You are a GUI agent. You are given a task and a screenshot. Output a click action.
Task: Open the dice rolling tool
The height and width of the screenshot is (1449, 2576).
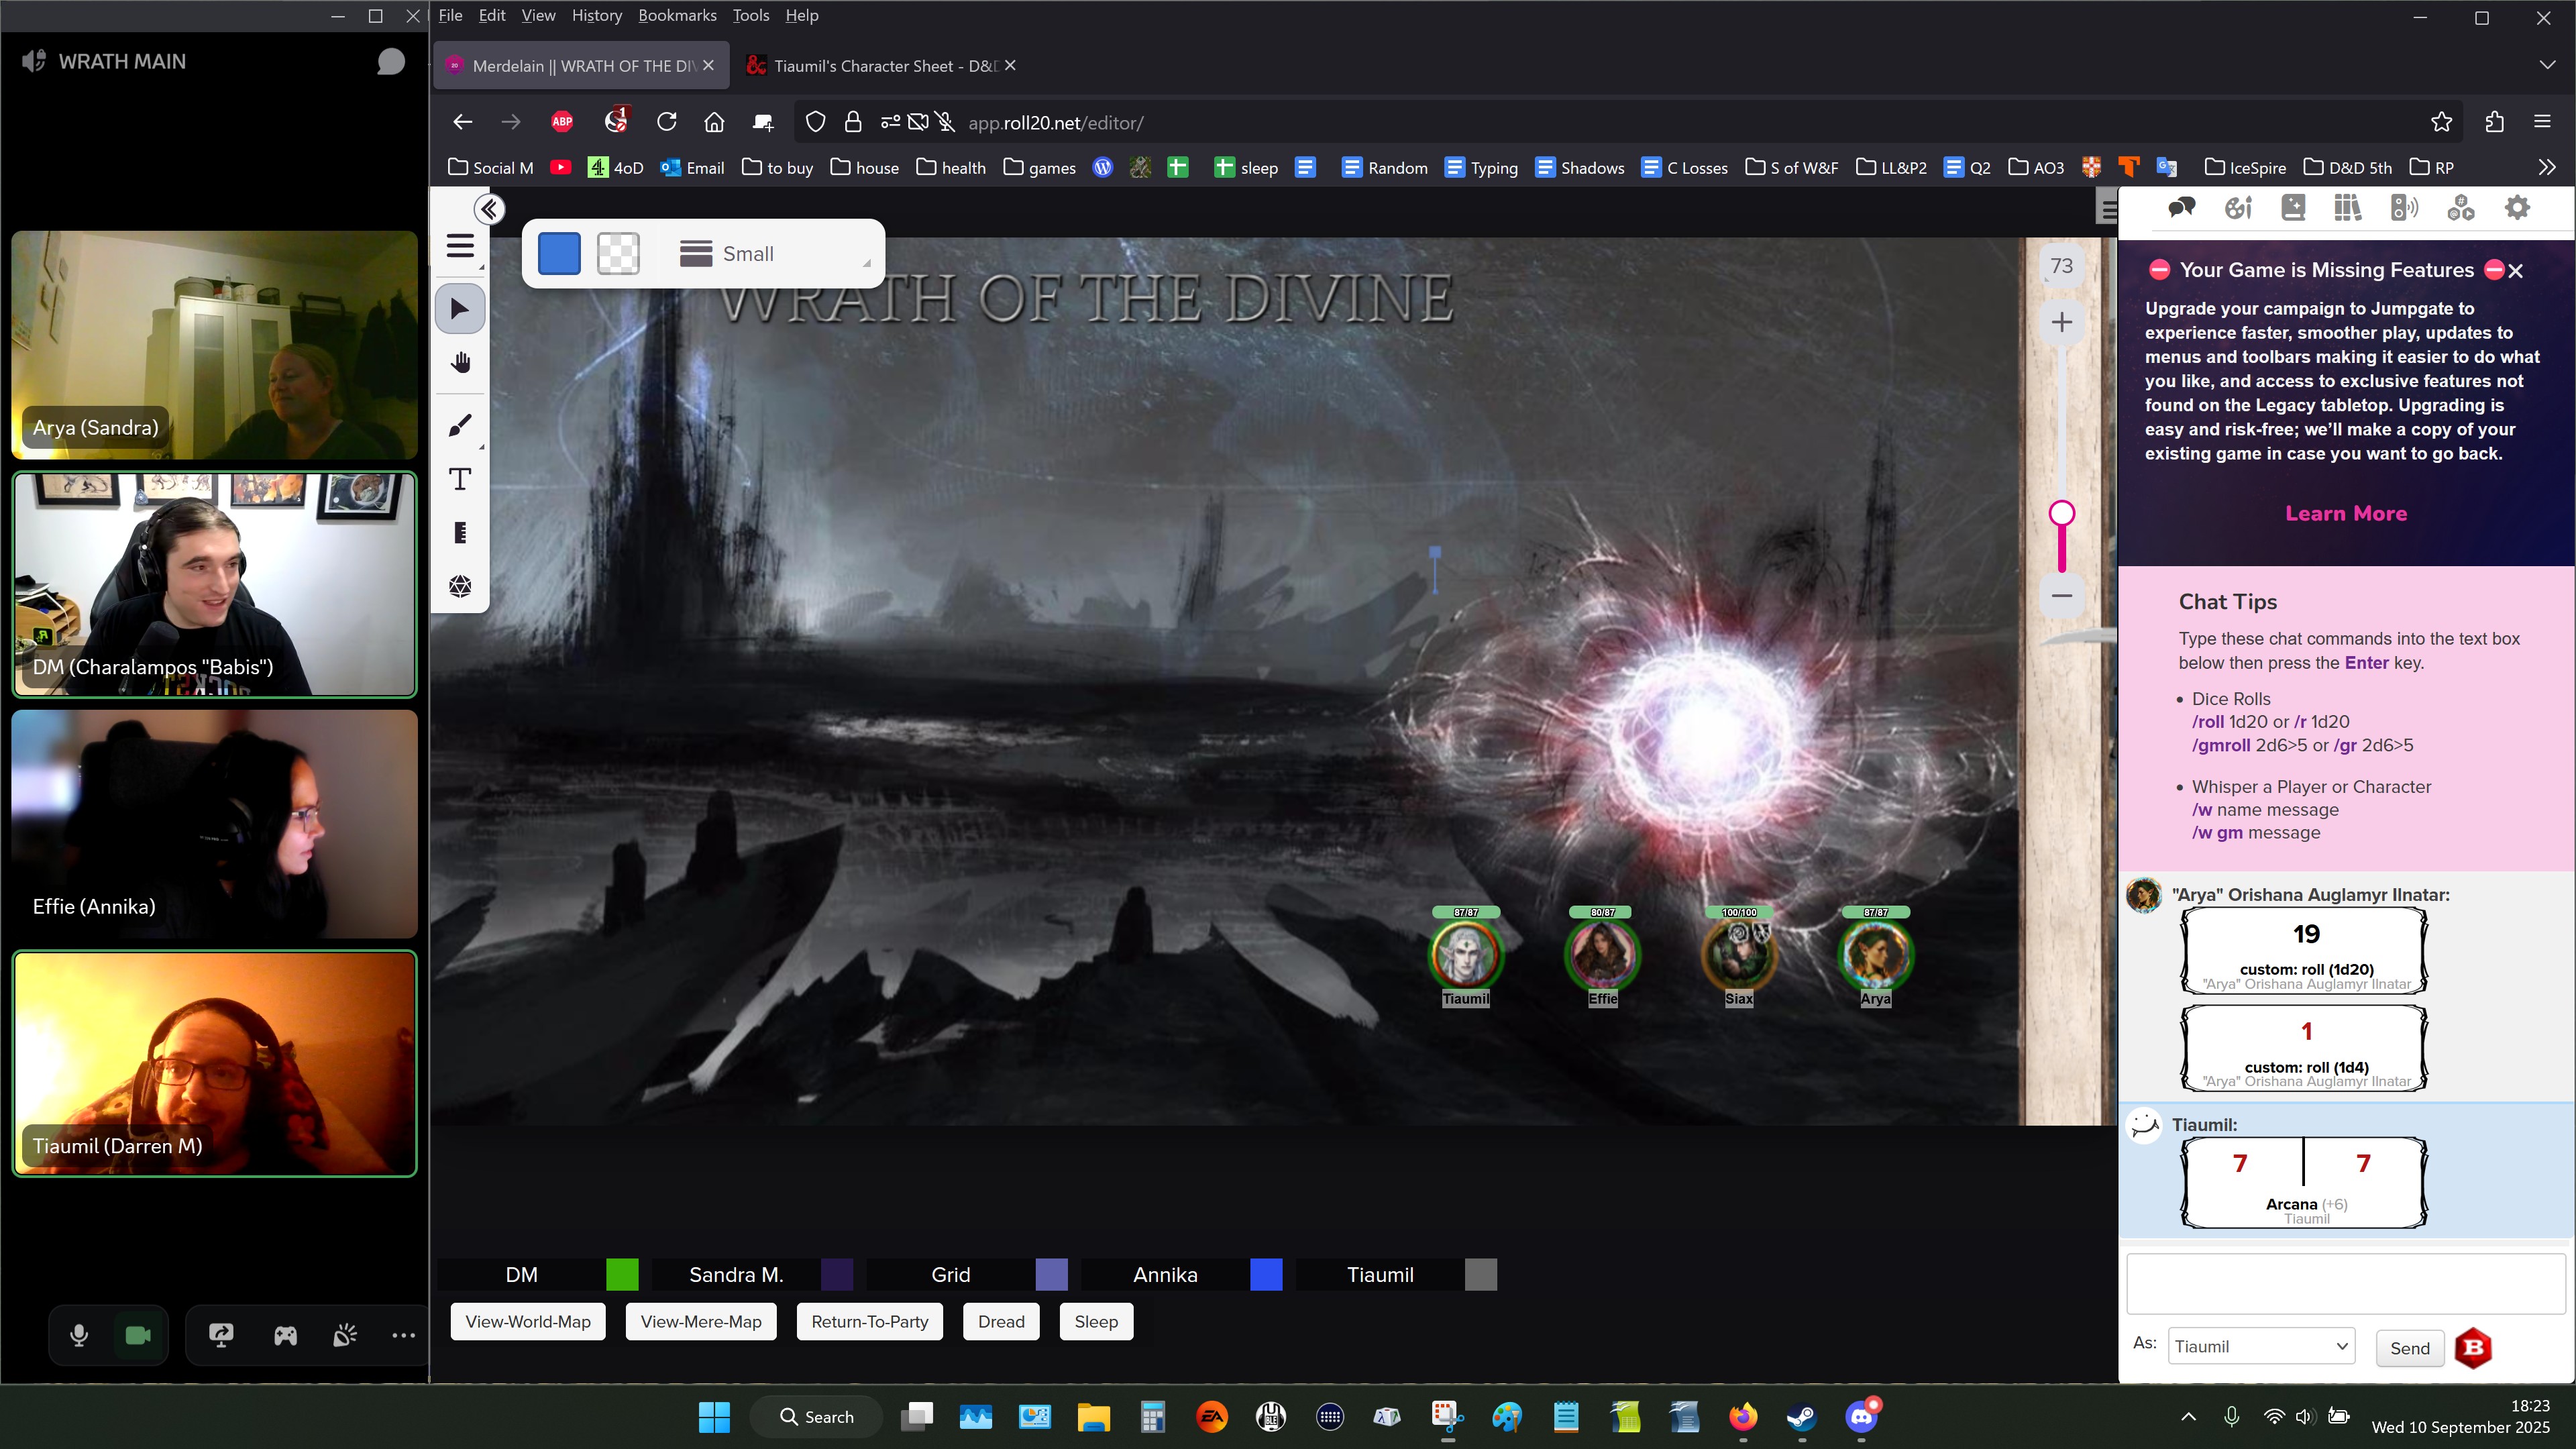[460, 586]
